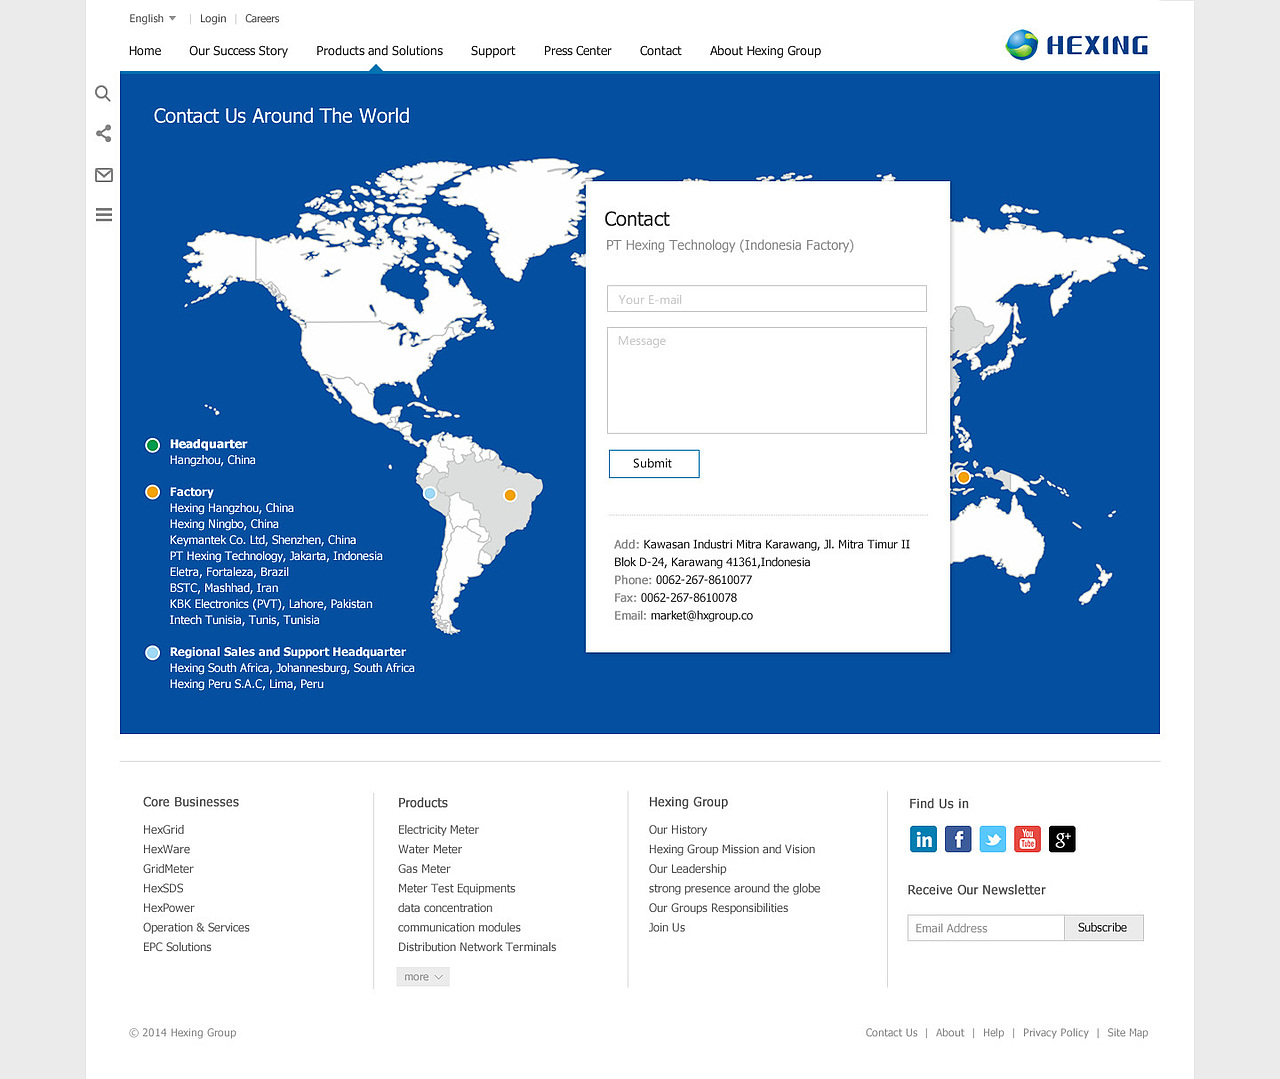Open the Products and Solutions menu
1280x1079 pixels.
coord(379,50)
